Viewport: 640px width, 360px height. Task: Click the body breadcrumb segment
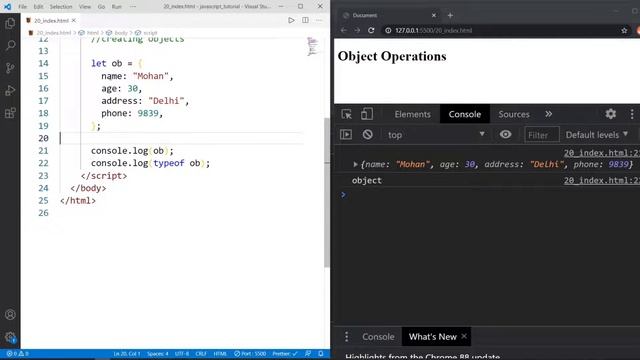120,33
